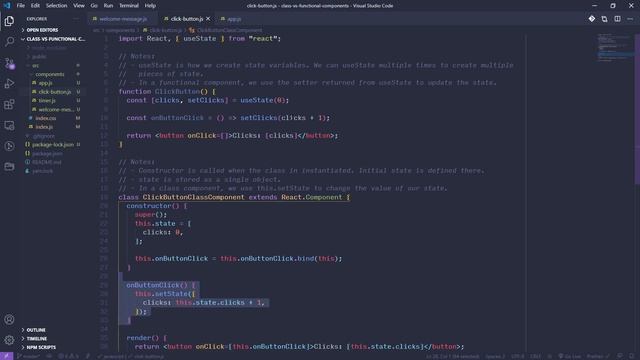Open the Edit menu

tap(35, 6)
